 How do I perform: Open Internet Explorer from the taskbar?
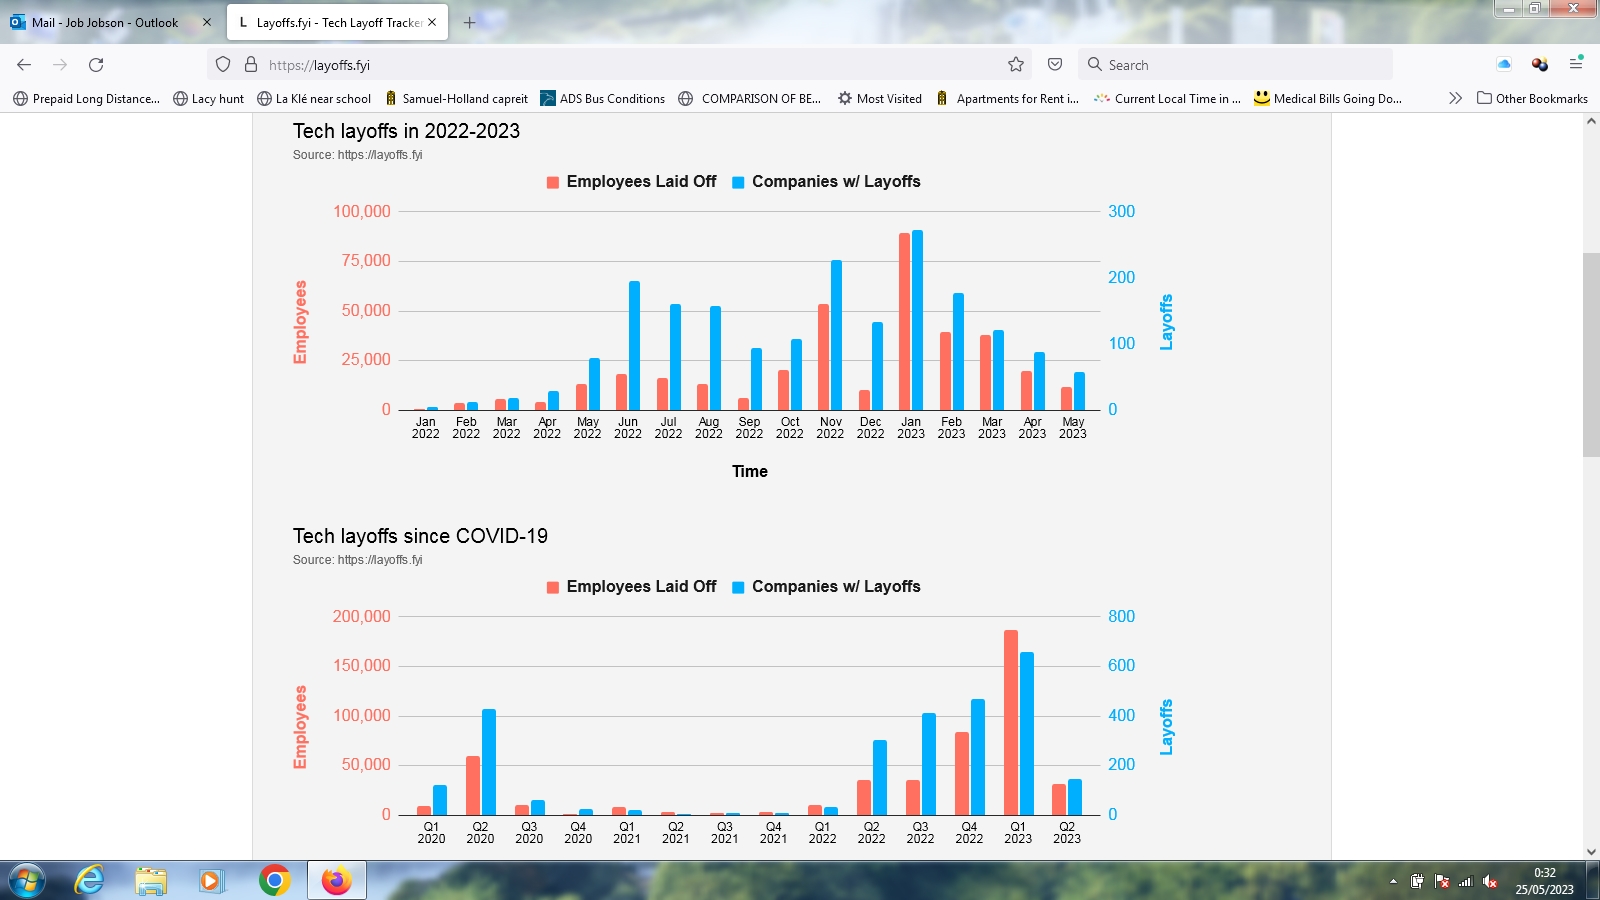click(x=90, y=880)
